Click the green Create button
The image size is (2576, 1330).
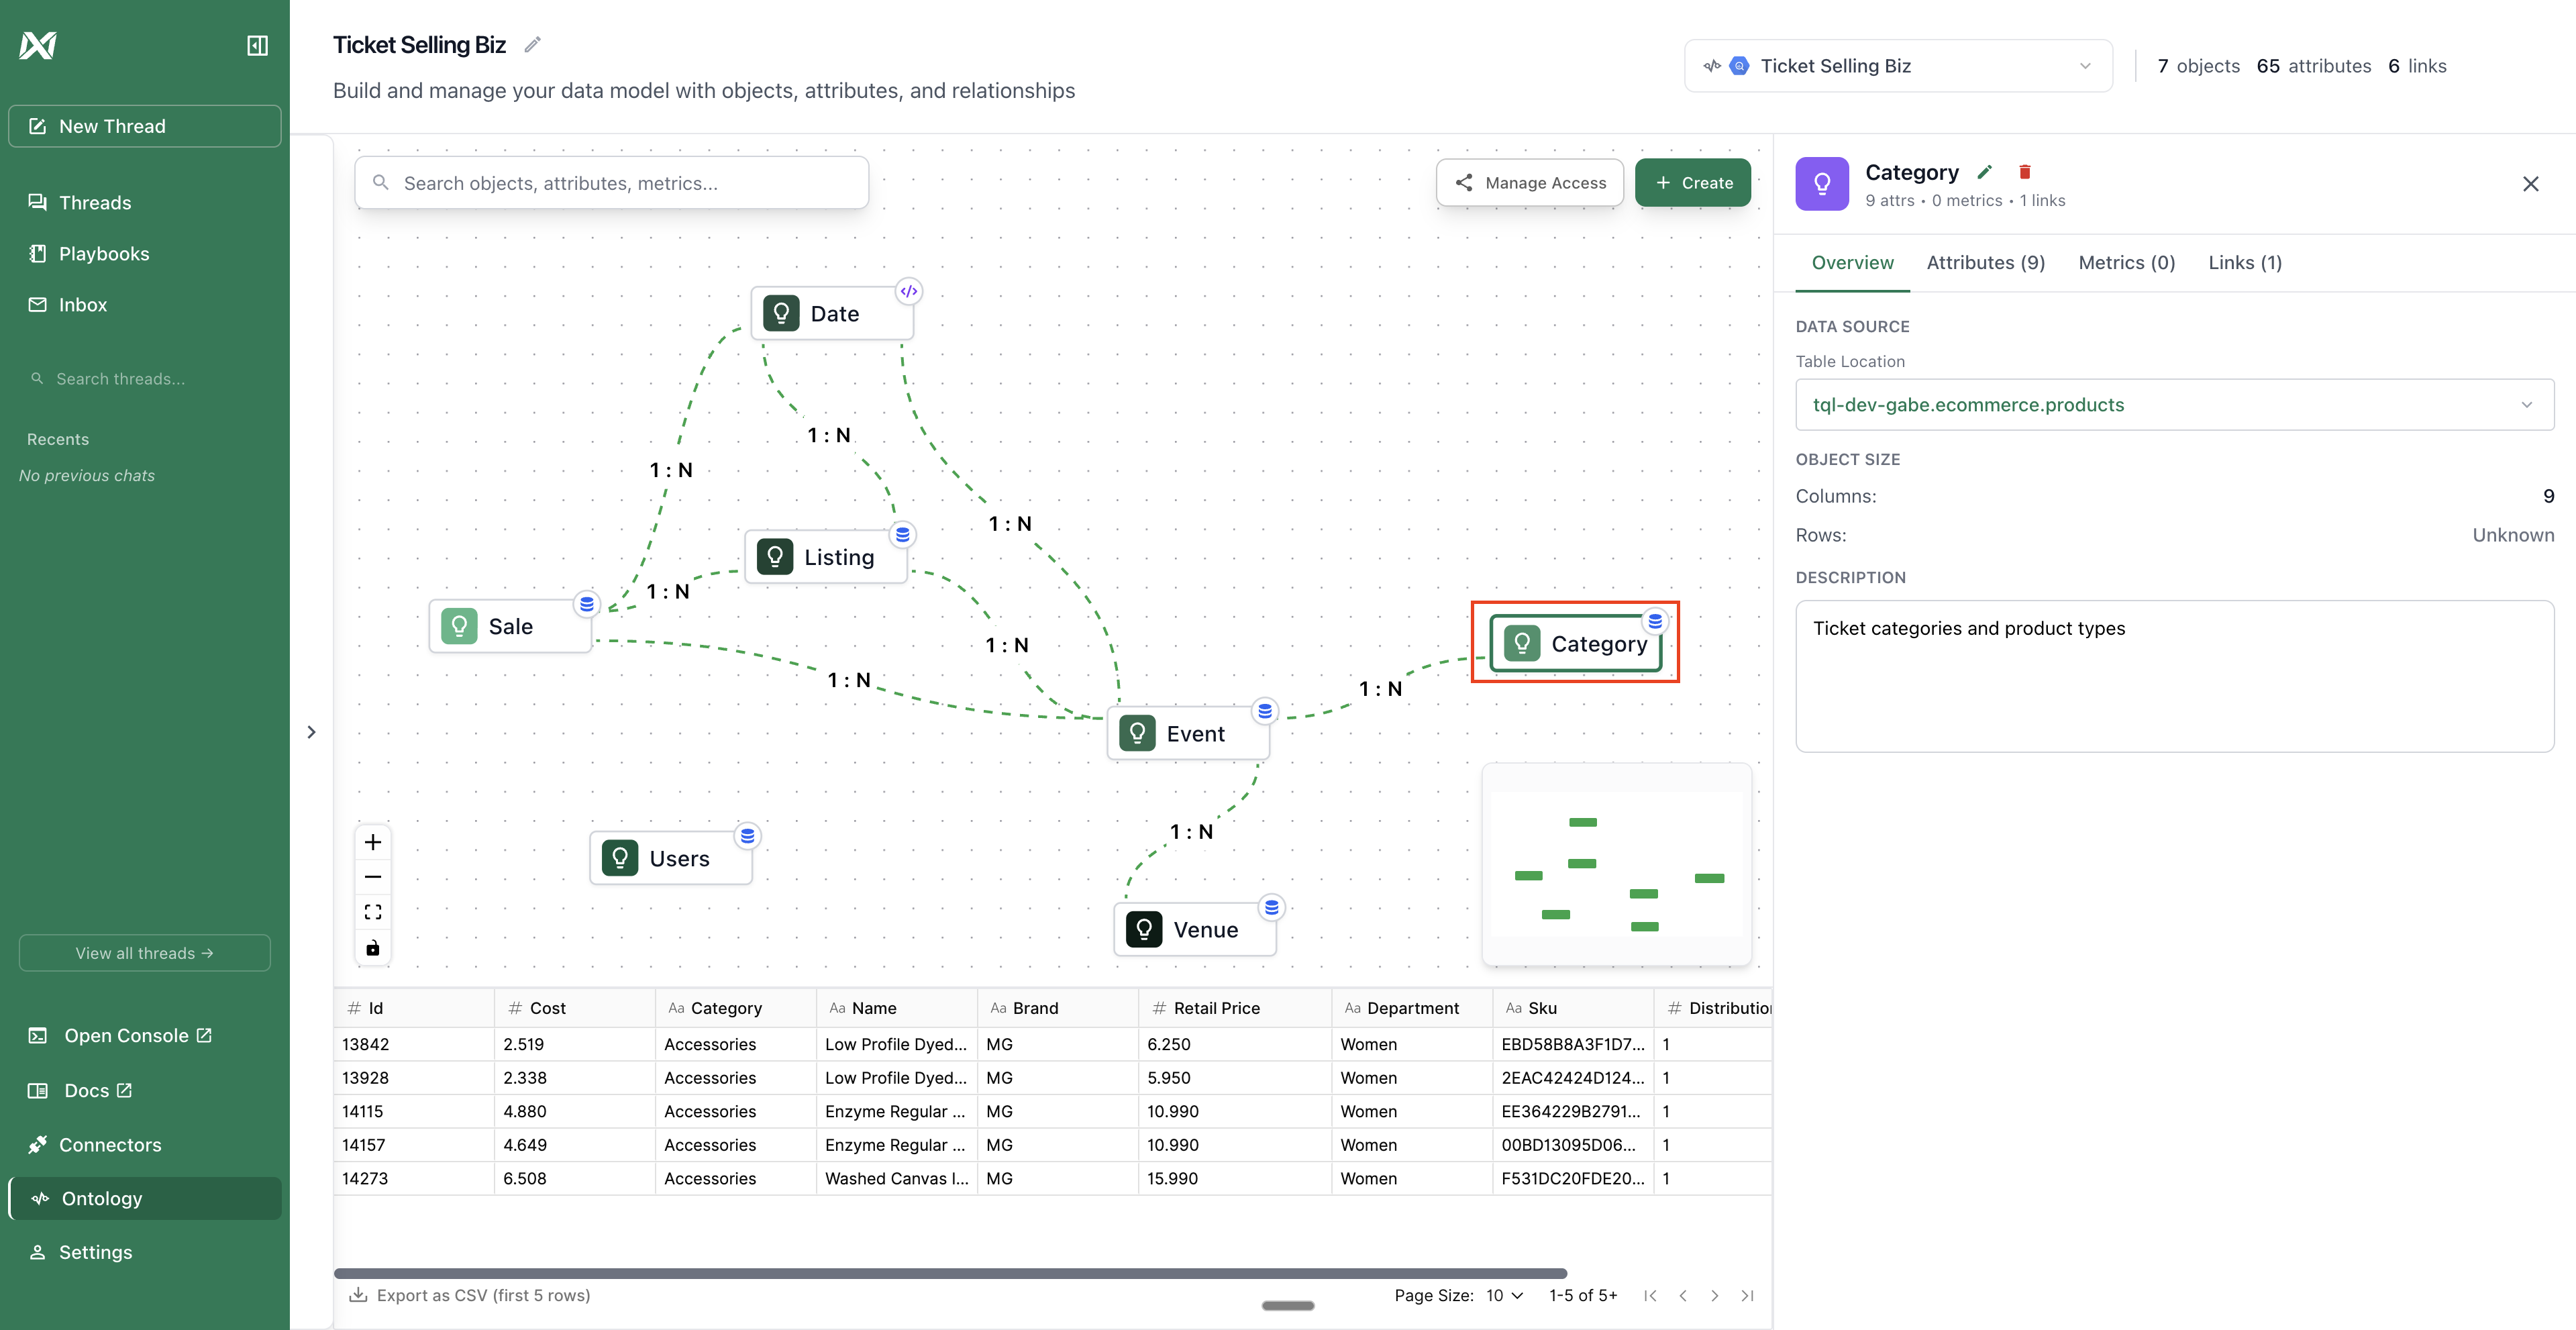[x=1692, y=183]
